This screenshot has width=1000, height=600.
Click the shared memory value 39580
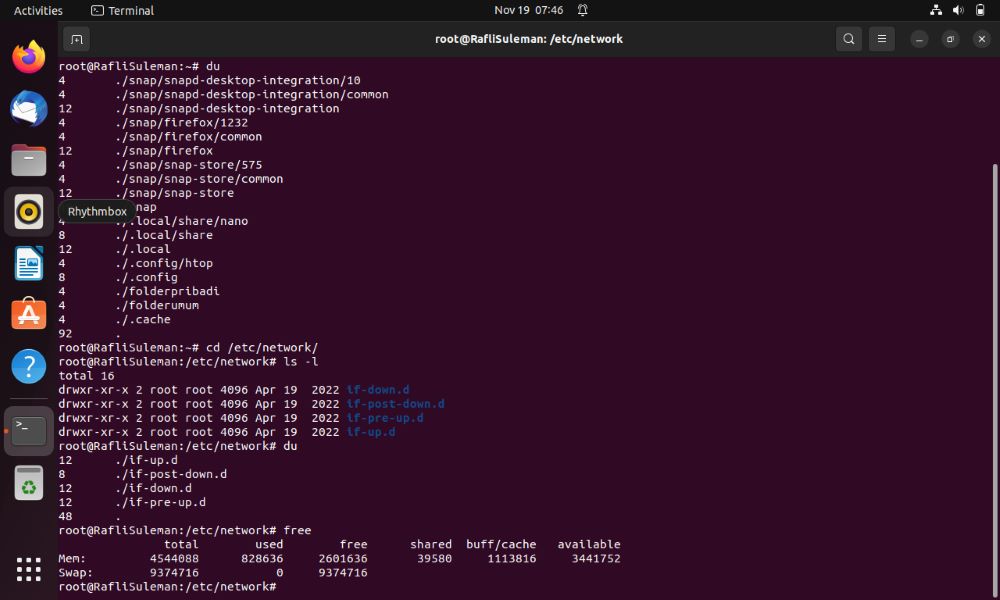[x=434, y=559]
